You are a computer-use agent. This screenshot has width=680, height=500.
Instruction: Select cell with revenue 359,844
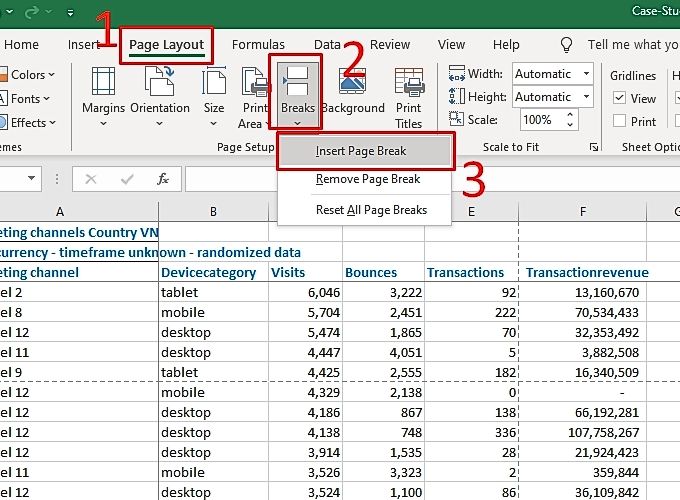pyautogui.click(x=583, y=472)
